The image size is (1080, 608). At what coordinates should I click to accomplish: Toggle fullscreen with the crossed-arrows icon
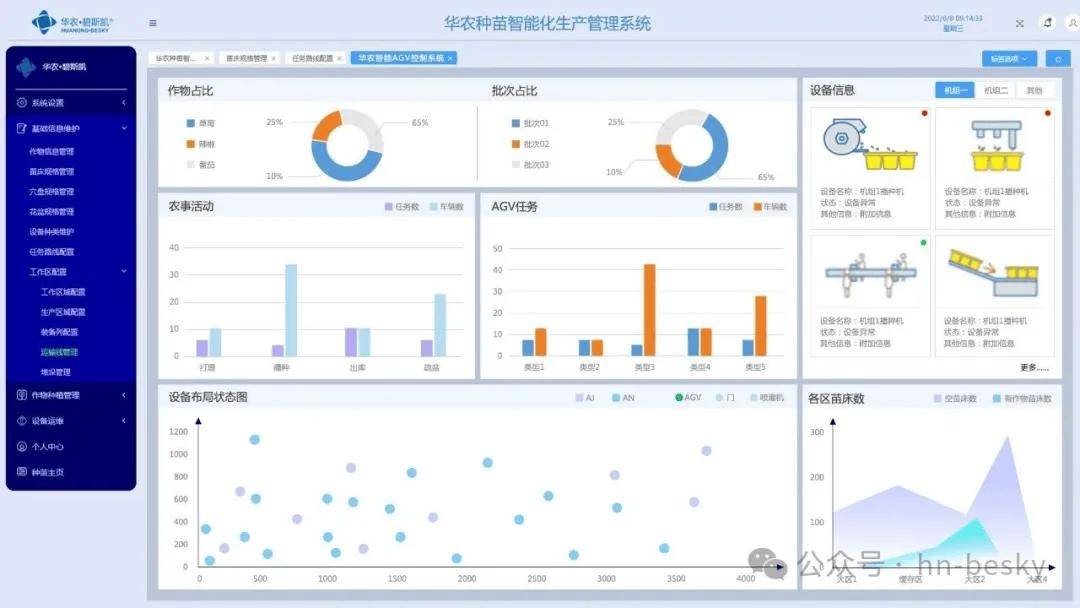[x=1019, y=23]
